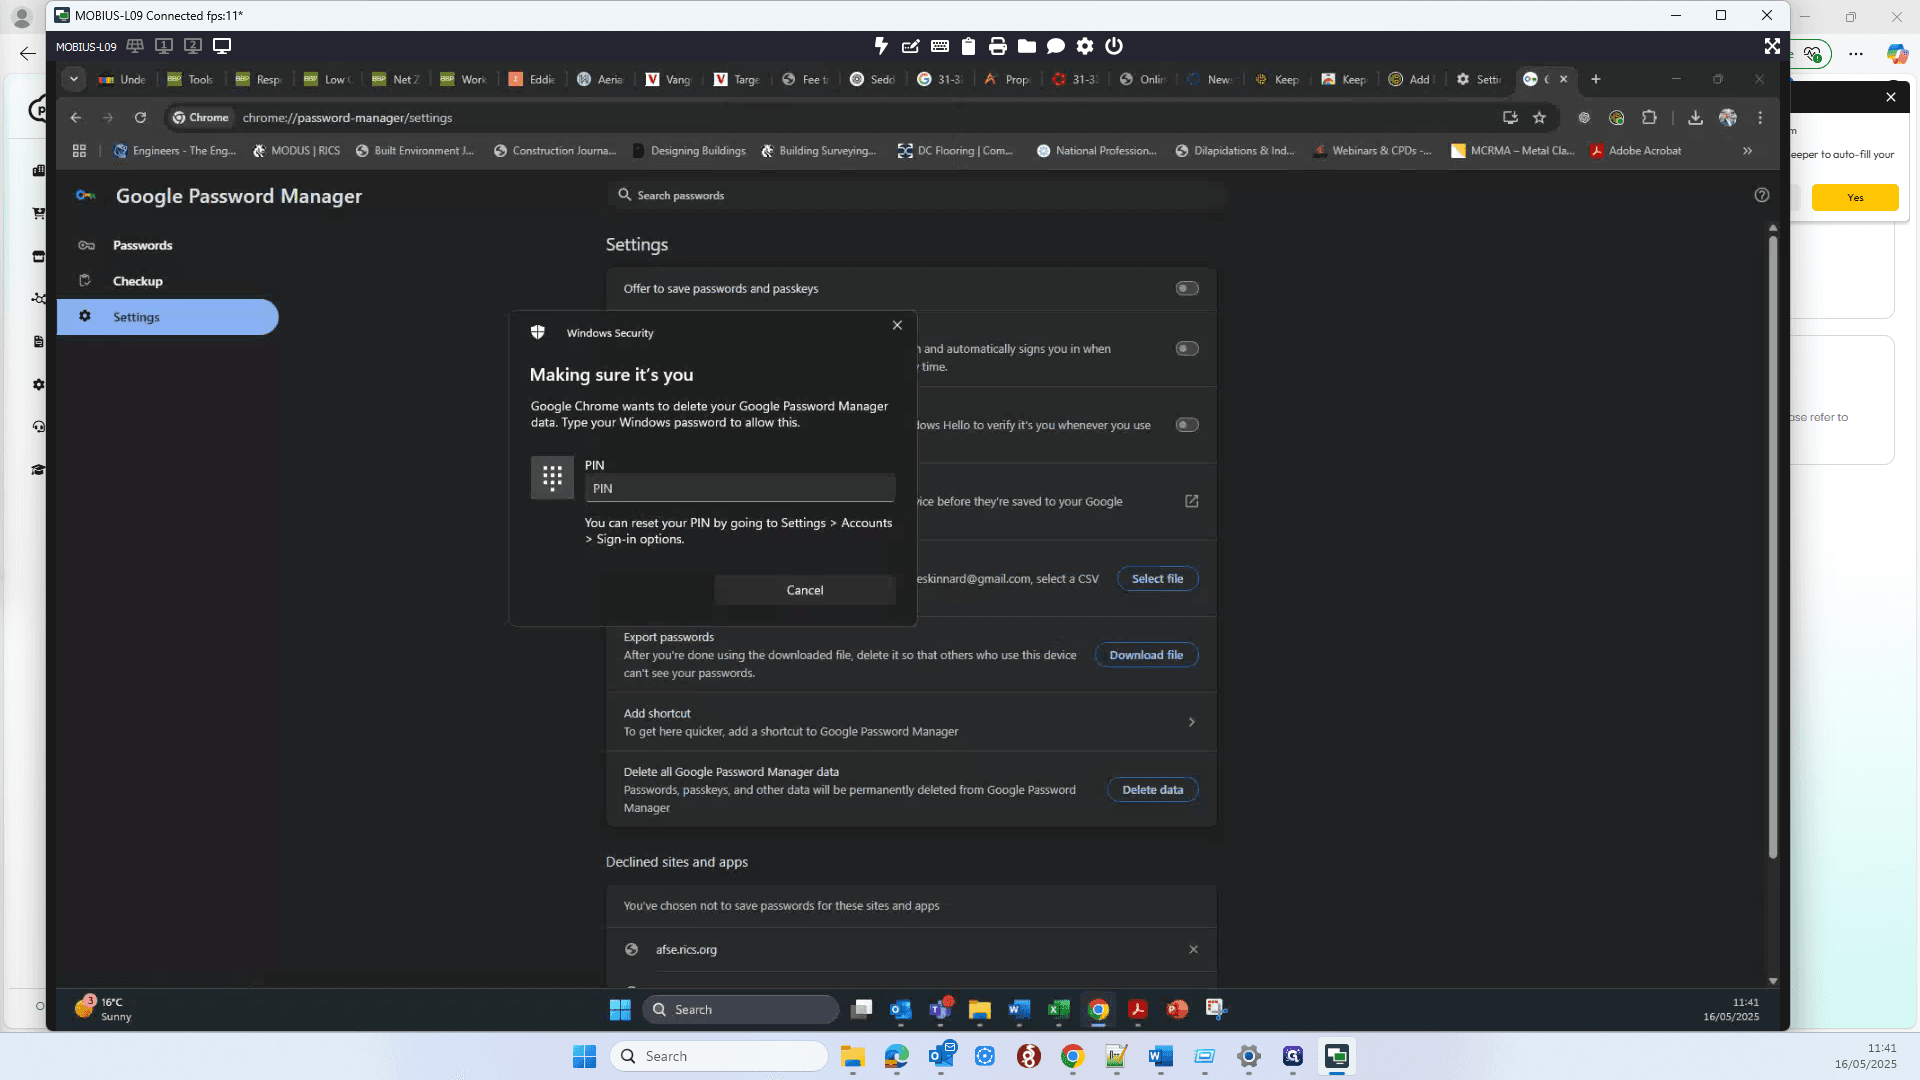1920x1080 pixels.
Task: Open the file transfer folder icon
Action: click(1027, 46)
